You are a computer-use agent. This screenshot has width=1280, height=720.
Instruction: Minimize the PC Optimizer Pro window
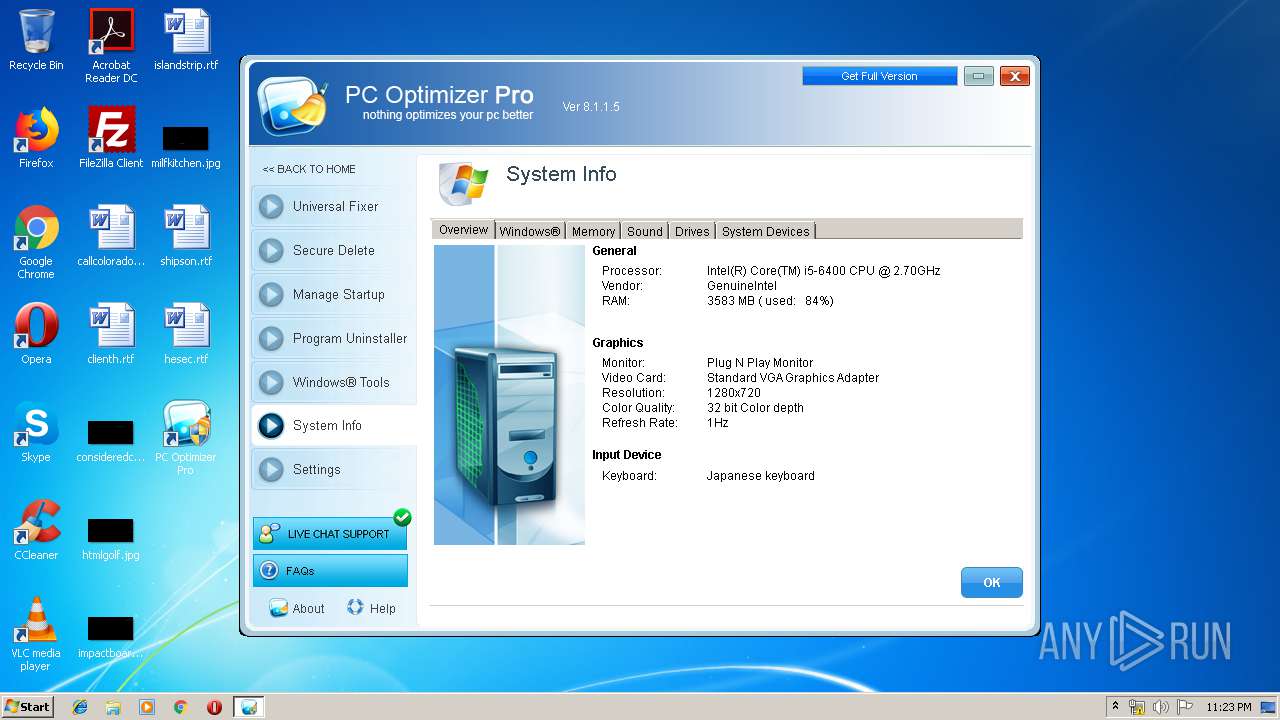[x=979, y=76]
